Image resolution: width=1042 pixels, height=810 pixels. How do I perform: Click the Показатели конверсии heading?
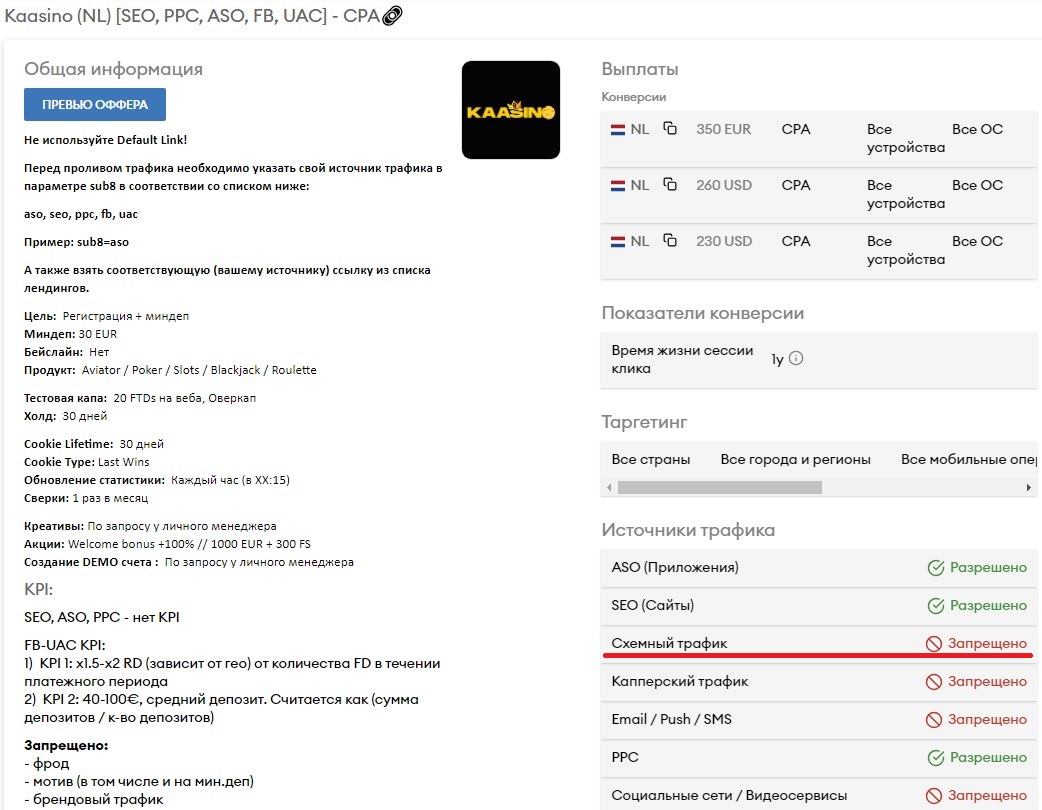(x=702, y=313)
